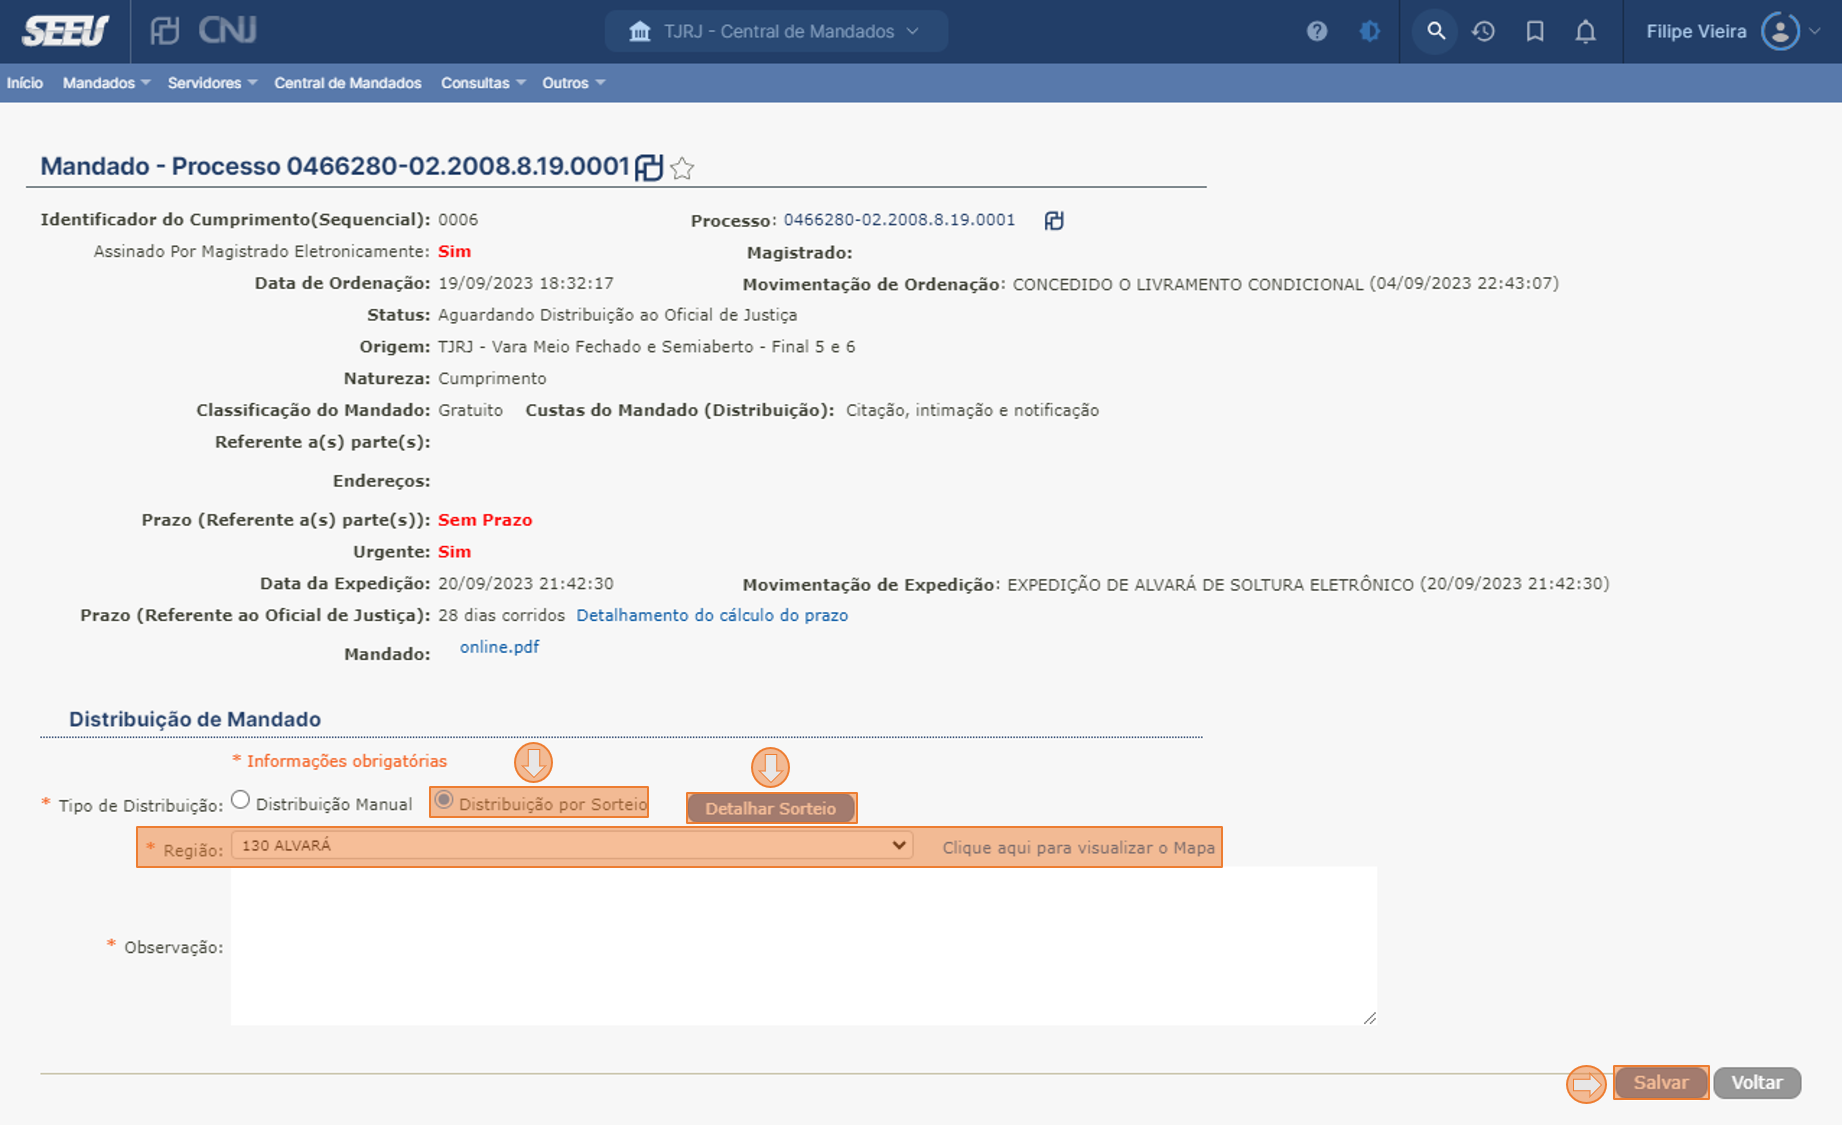Open the help question mark icon
The height and width of the screenshot is (1125, 1842).
[1317, 31]
